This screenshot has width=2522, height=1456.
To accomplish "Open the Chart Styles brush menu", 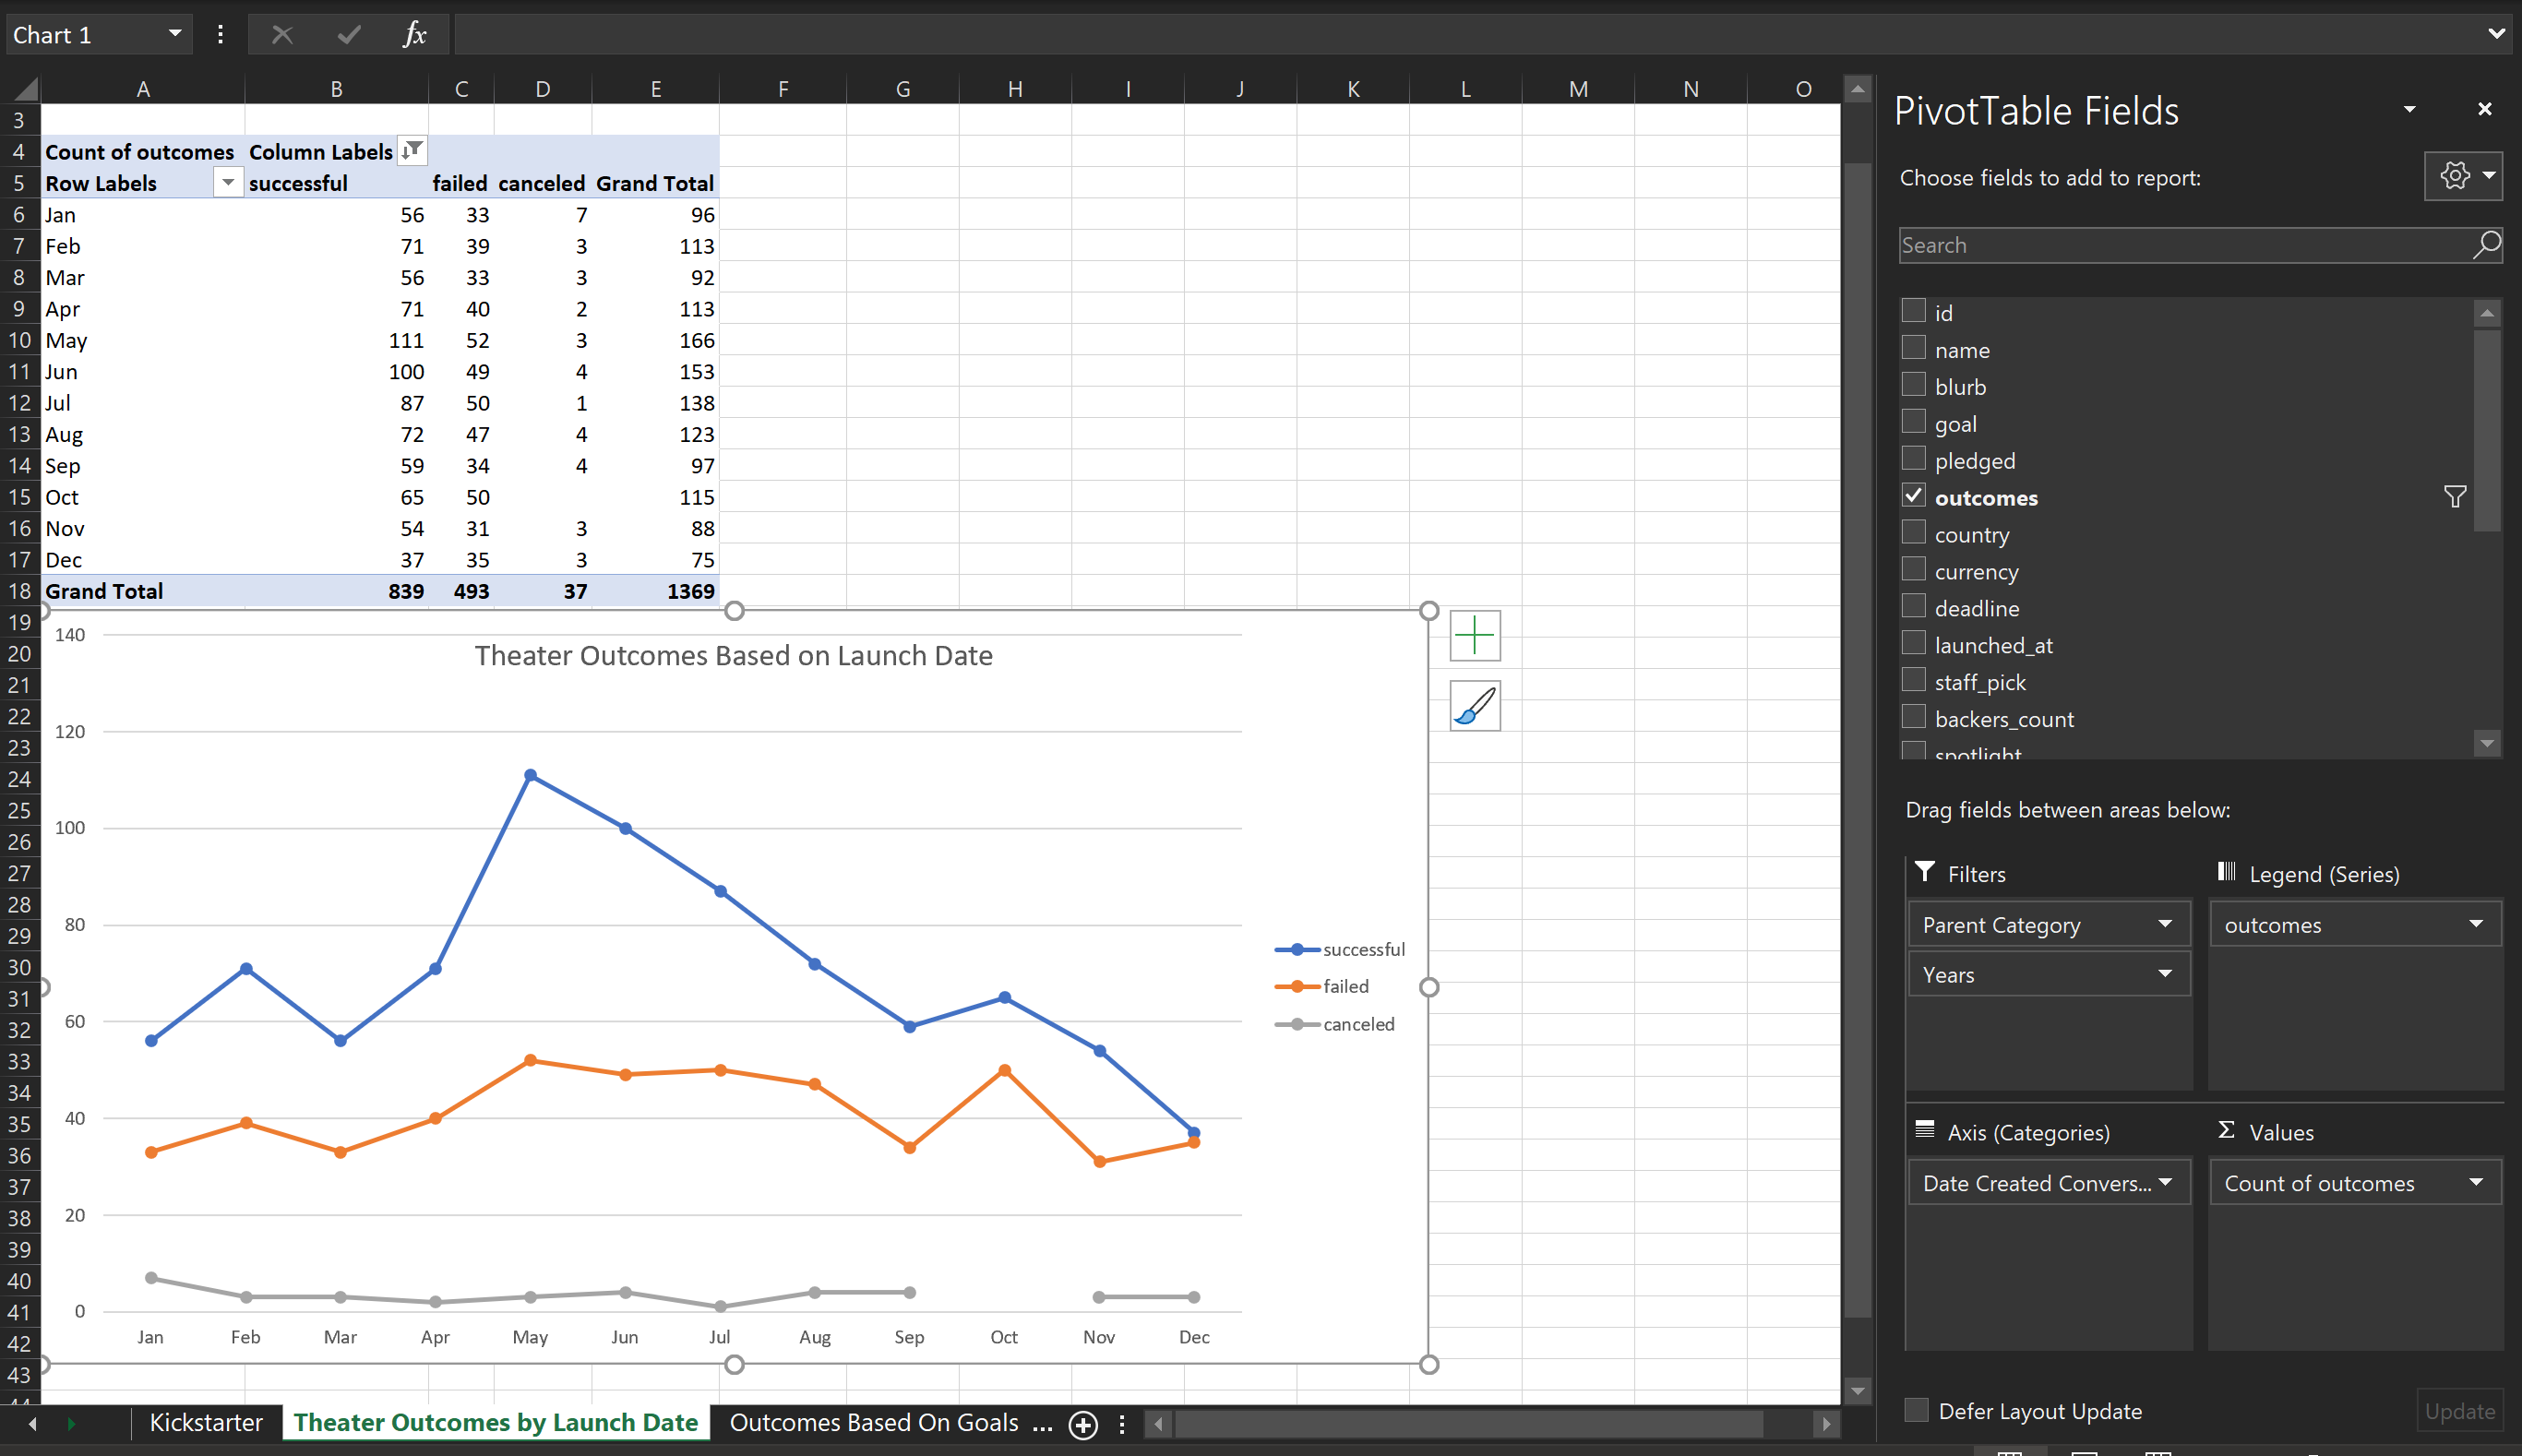I will click(x=1473, y=706).
